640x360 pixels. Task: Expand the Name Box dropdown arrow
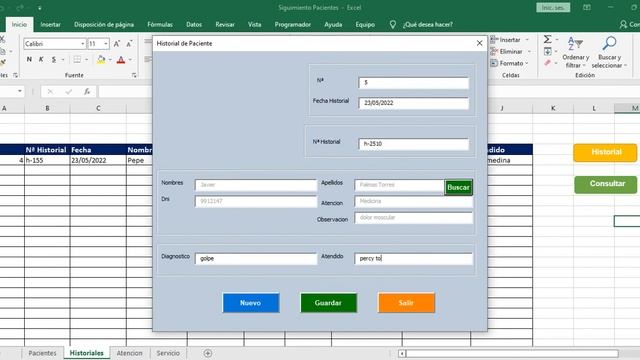pos(20,91)
